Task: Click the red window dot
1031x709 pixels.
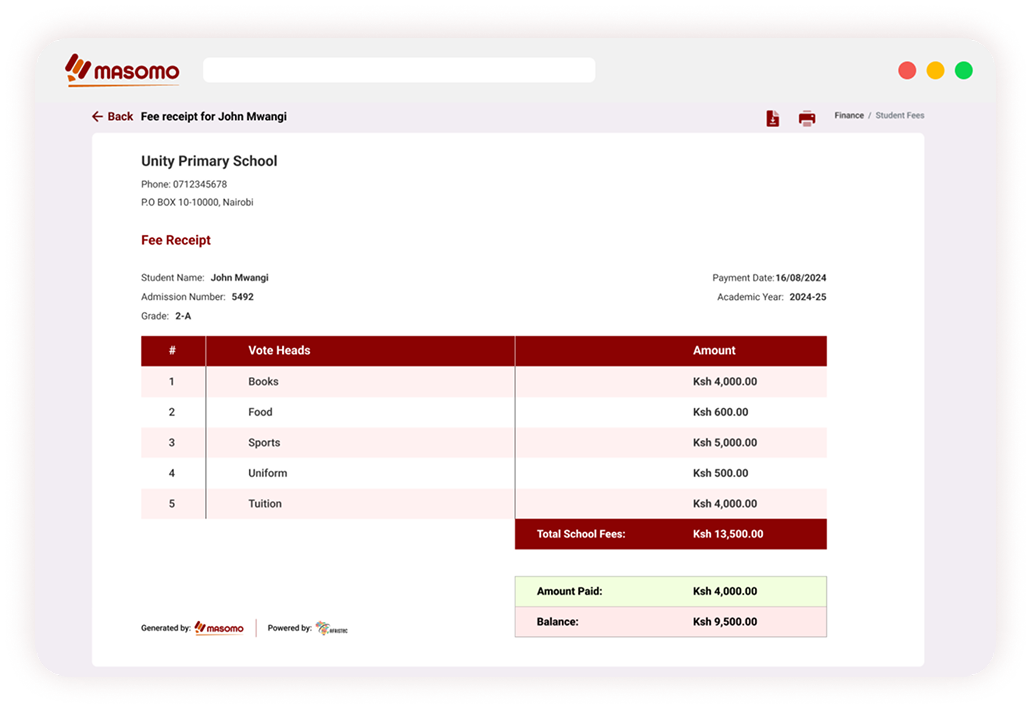Action: [x=907, y=70]
